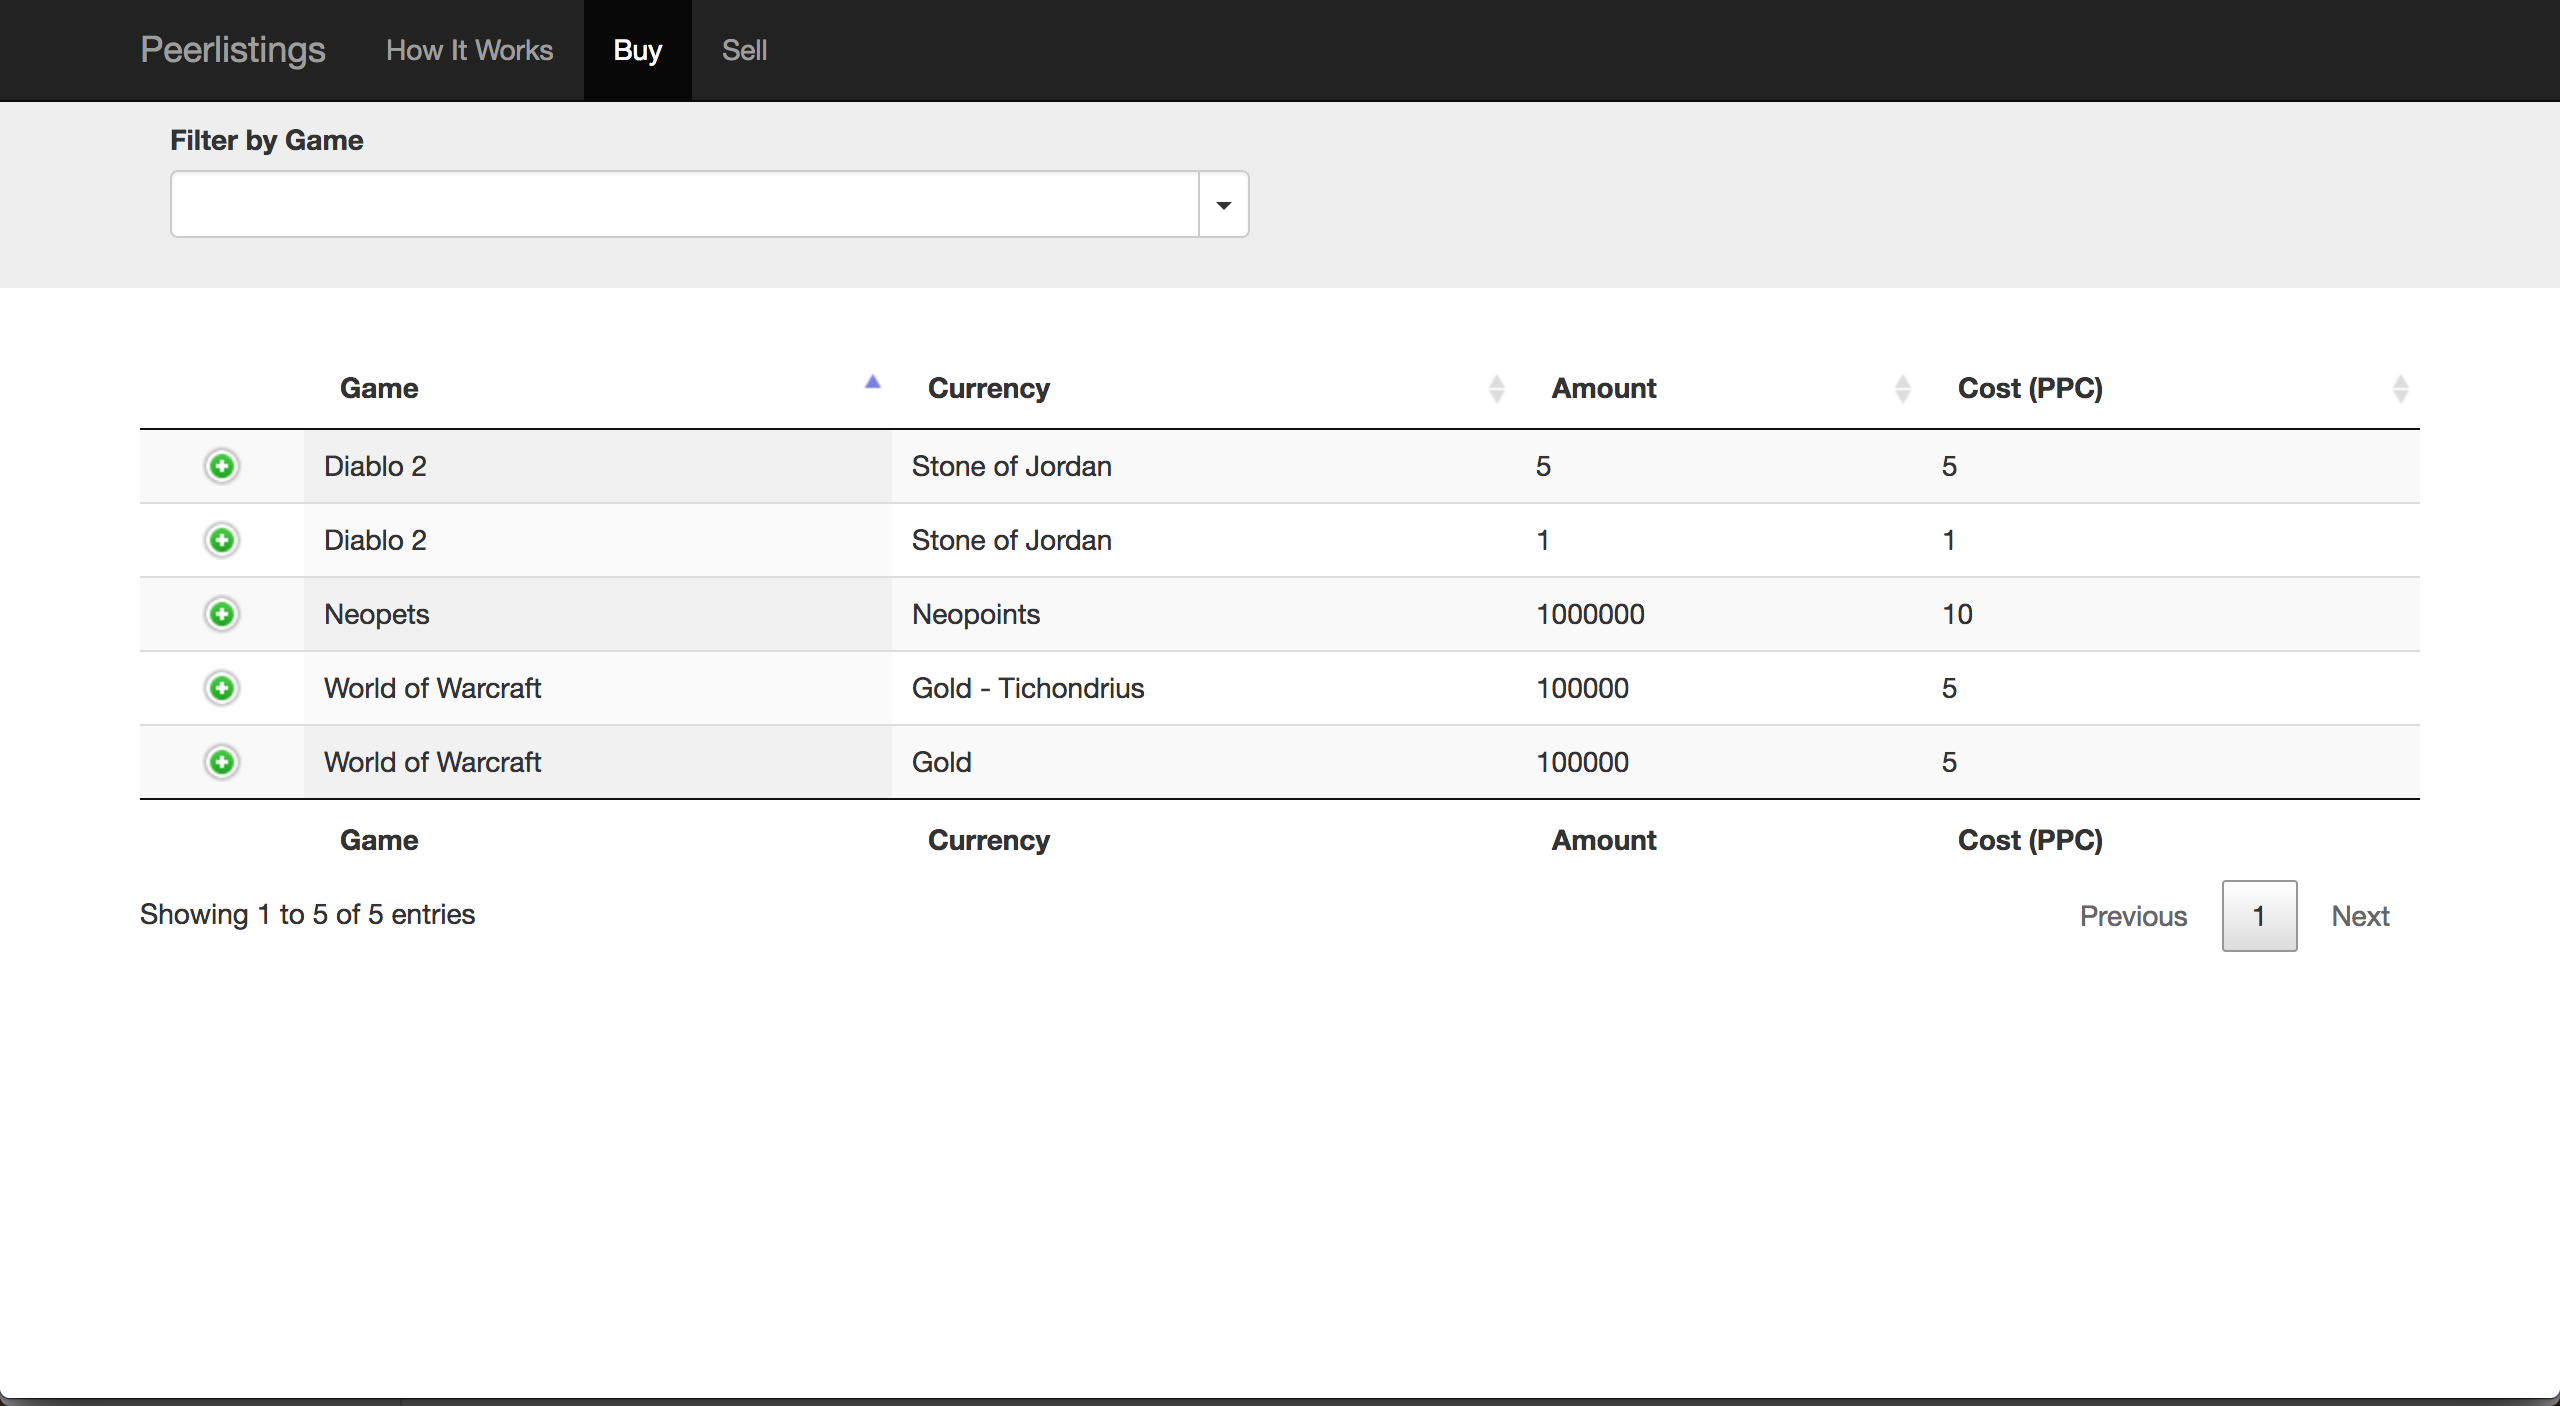This screenshot has width=2560, height=1406.
Task: Select page 1 pagination button
Action: coord(2259,916)
